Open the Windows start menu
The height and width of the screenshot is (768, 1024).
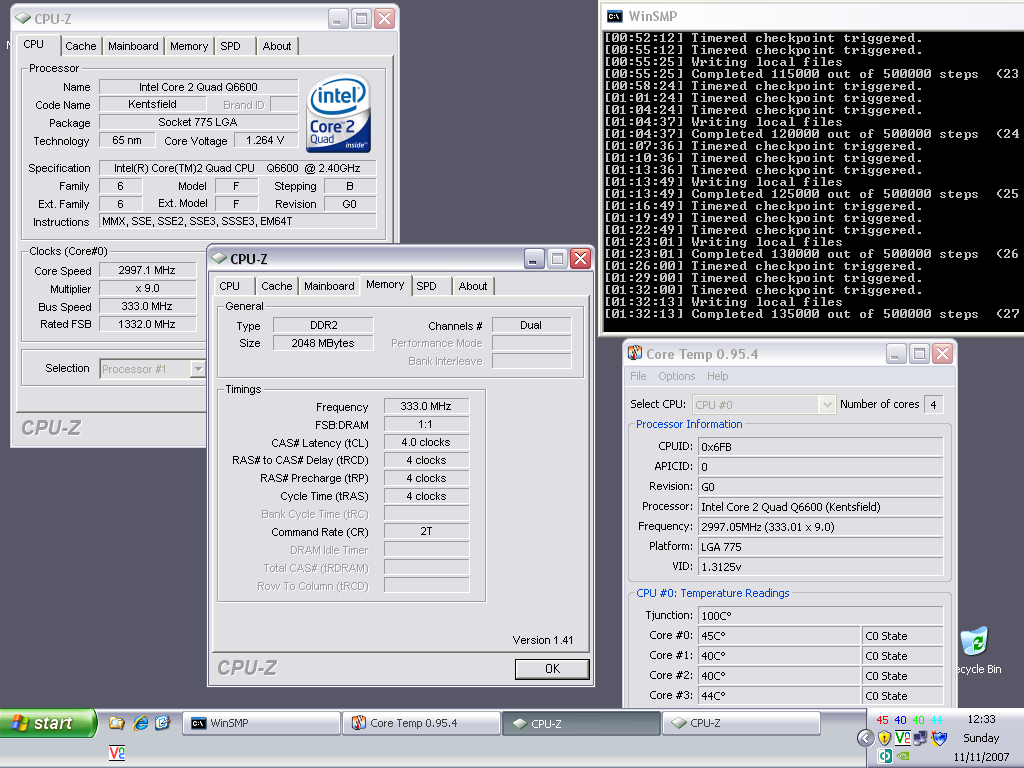(48, 723)
